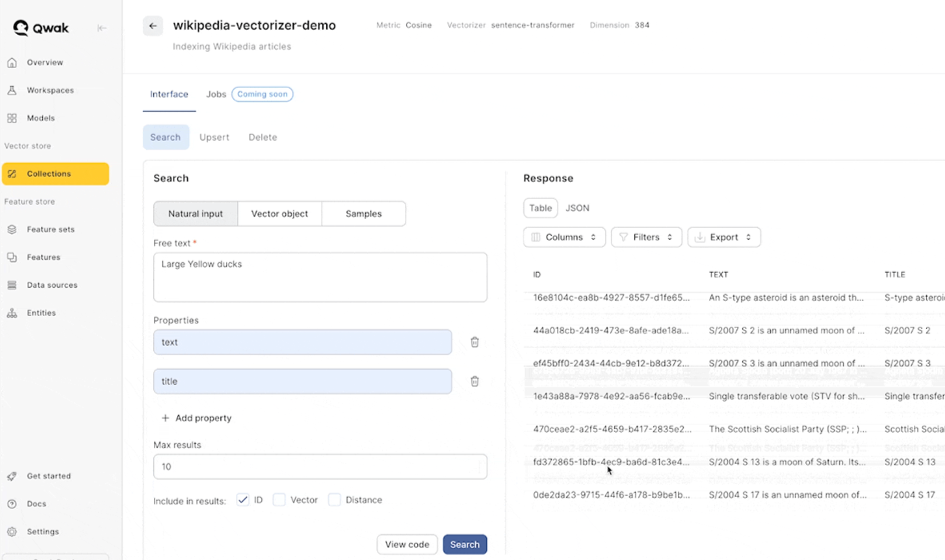
Task: Select the Vector object input mode
Action: 280,214
